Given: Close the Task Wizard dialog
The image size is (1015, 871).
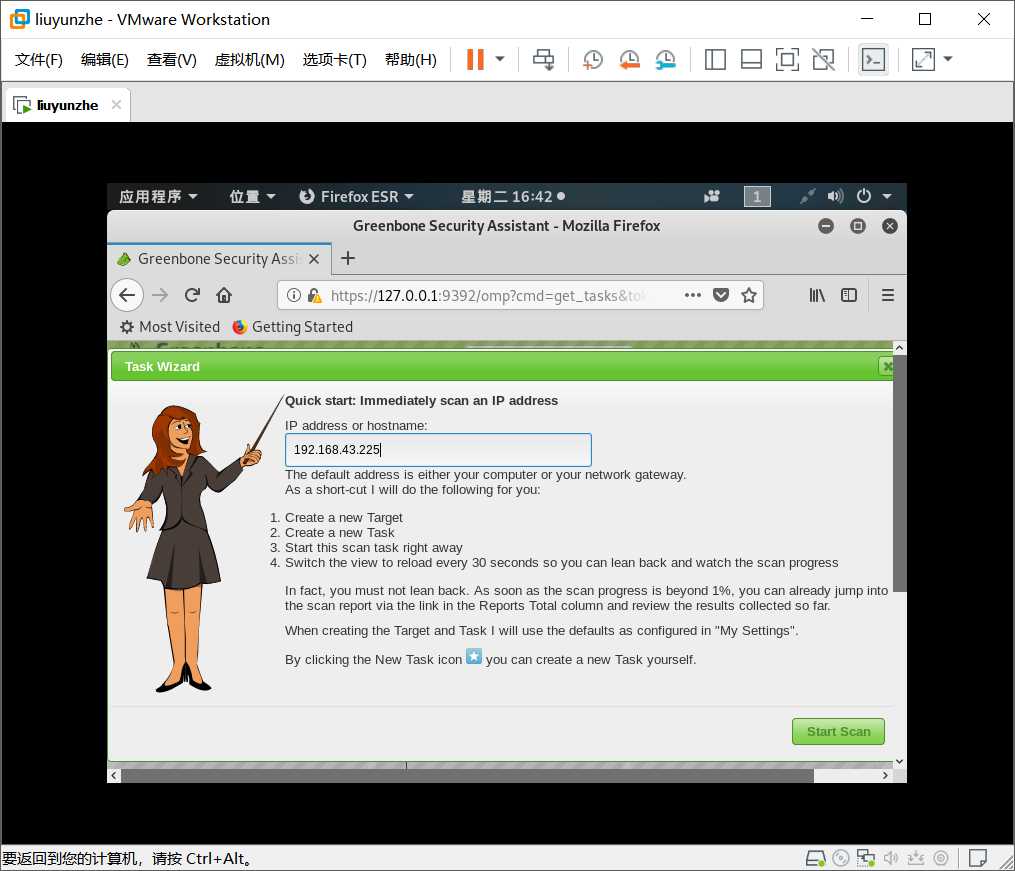Looking at the screenshot, I should point(886,366).
